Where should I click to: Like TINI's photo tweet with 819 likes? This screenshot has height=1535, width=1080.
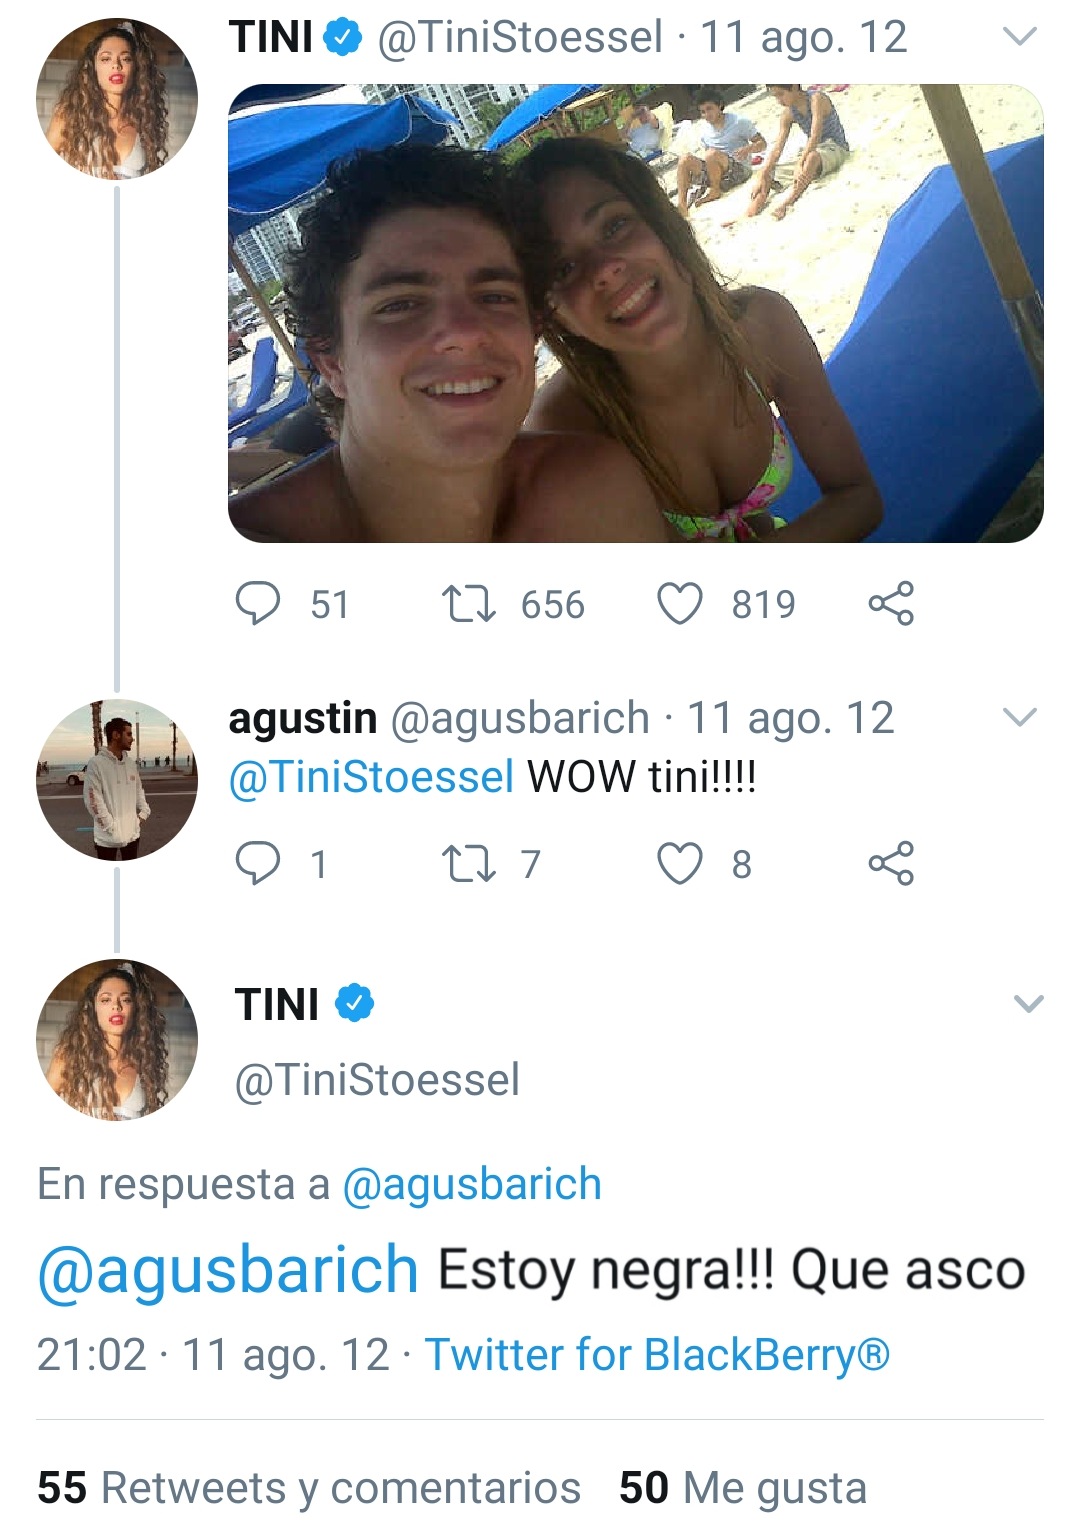(x=679, y=604)
